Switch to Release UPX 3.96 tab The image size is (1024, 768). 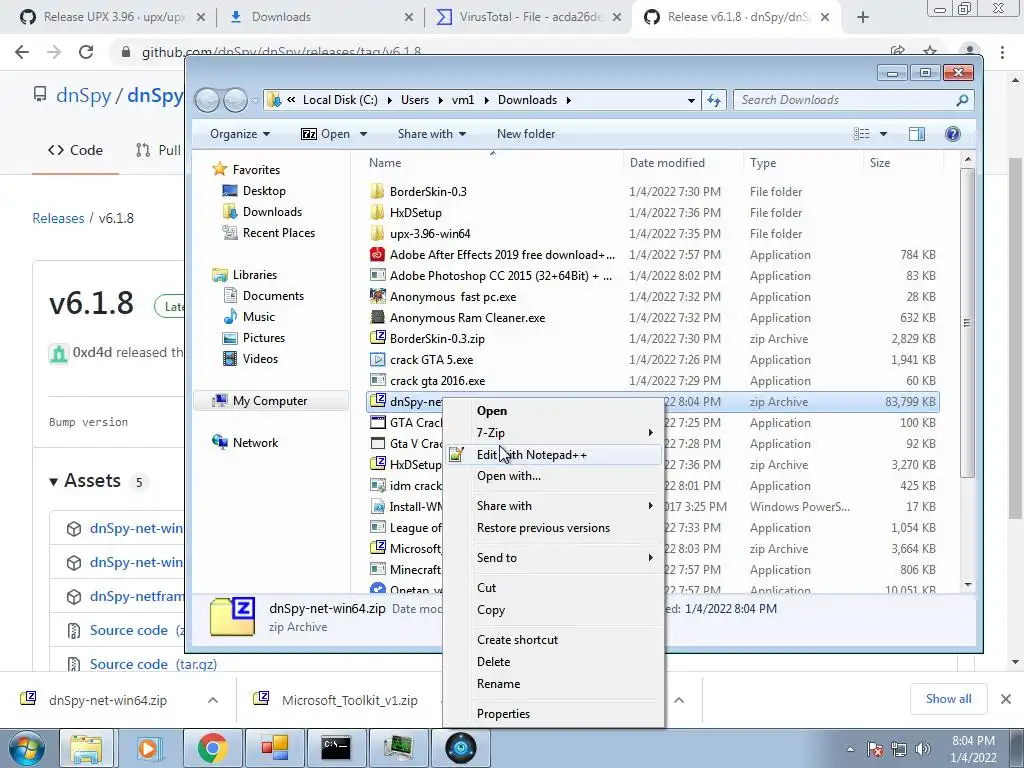click(114, 17)
